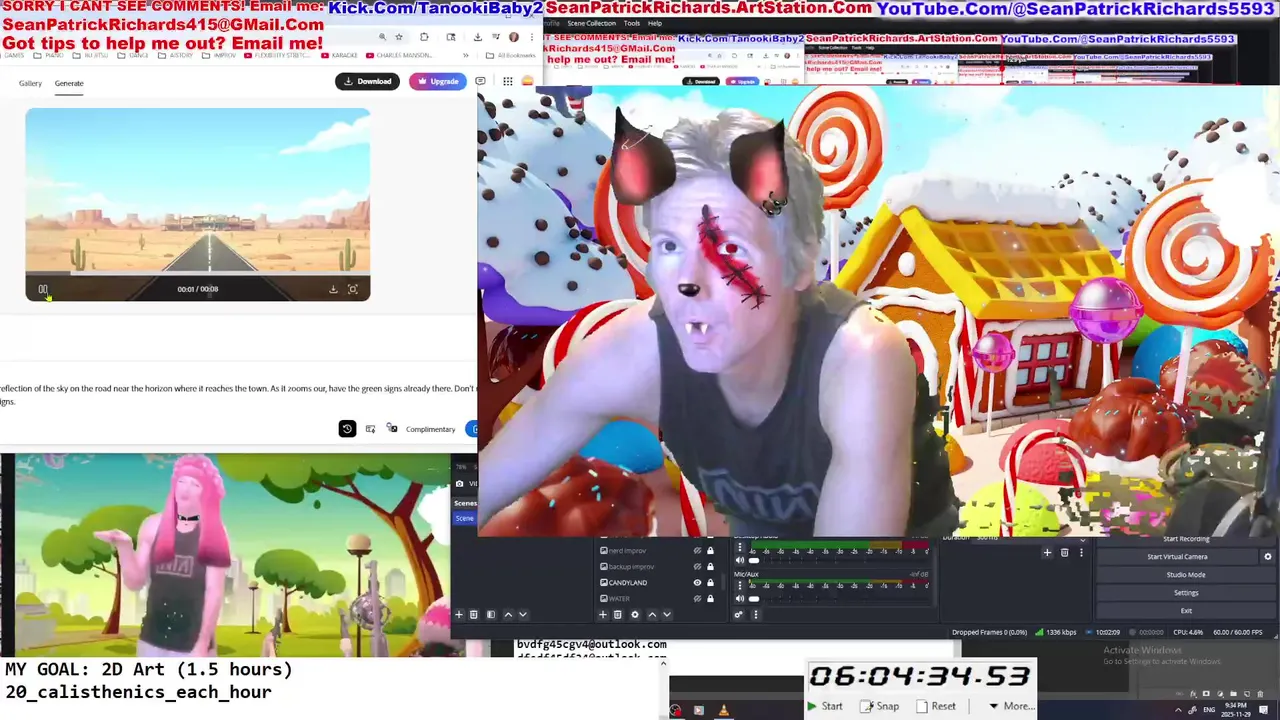Remove selected source with trash icon
The width and height of the screenshot is (1280, 720).
click(x=618, y=615)
